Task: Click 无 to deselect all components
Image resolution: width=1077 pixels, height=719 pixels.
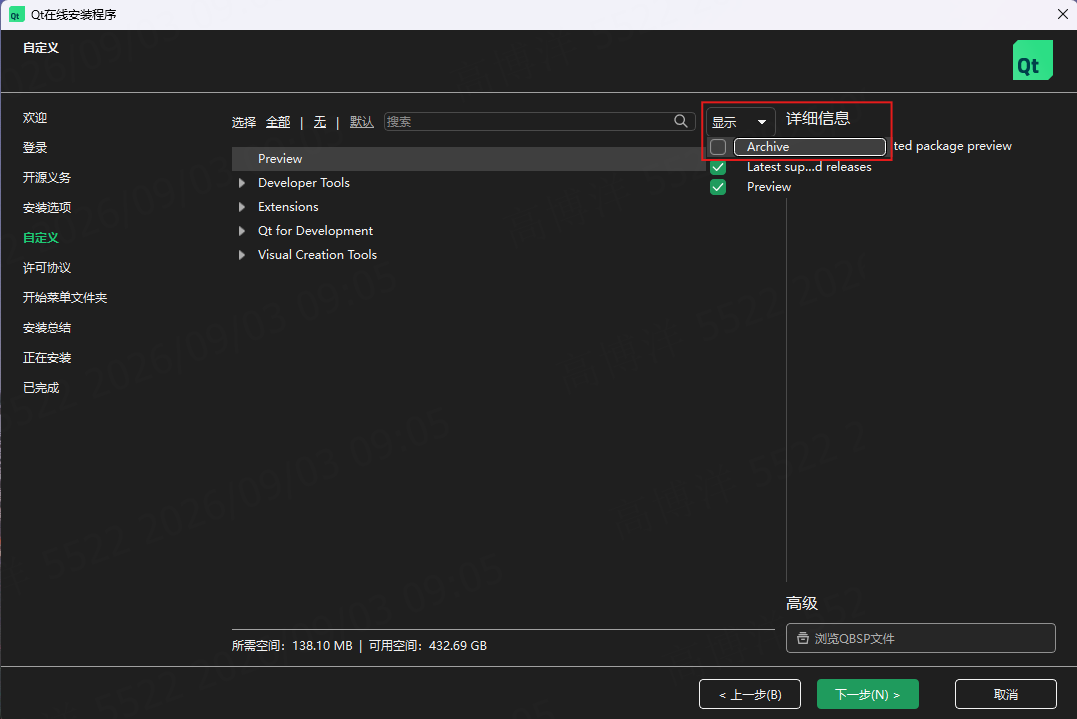Action: (x=319, y=122)
